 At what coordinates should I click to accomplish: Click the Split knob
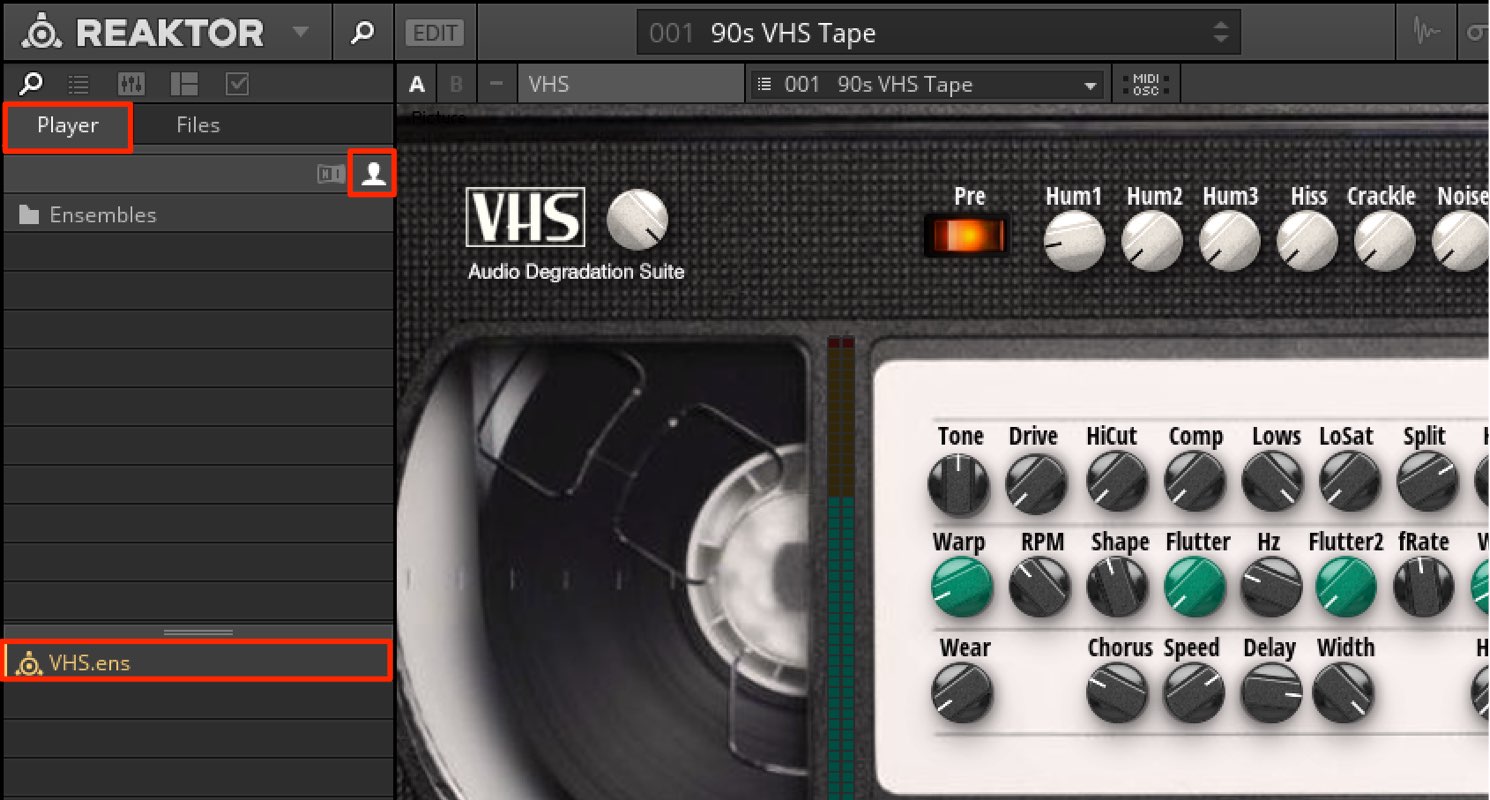pos(1427,481)
